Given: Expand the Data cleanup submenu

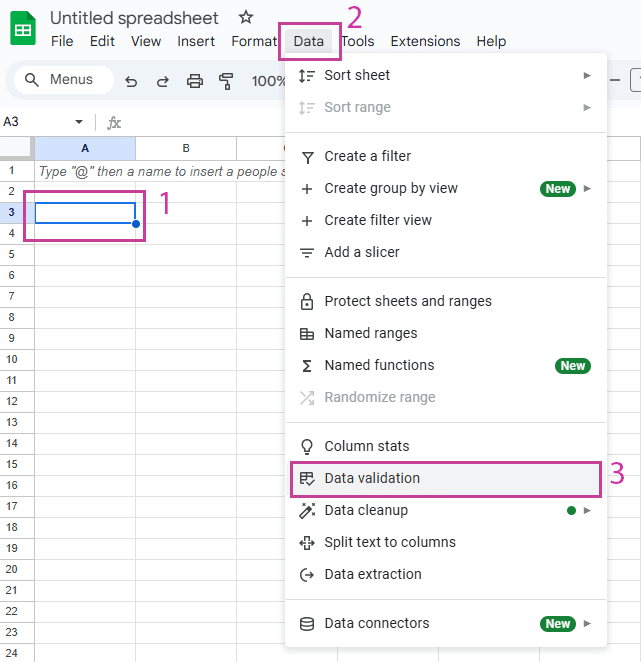Looking at the screenshot, I should tap(587, 510).
